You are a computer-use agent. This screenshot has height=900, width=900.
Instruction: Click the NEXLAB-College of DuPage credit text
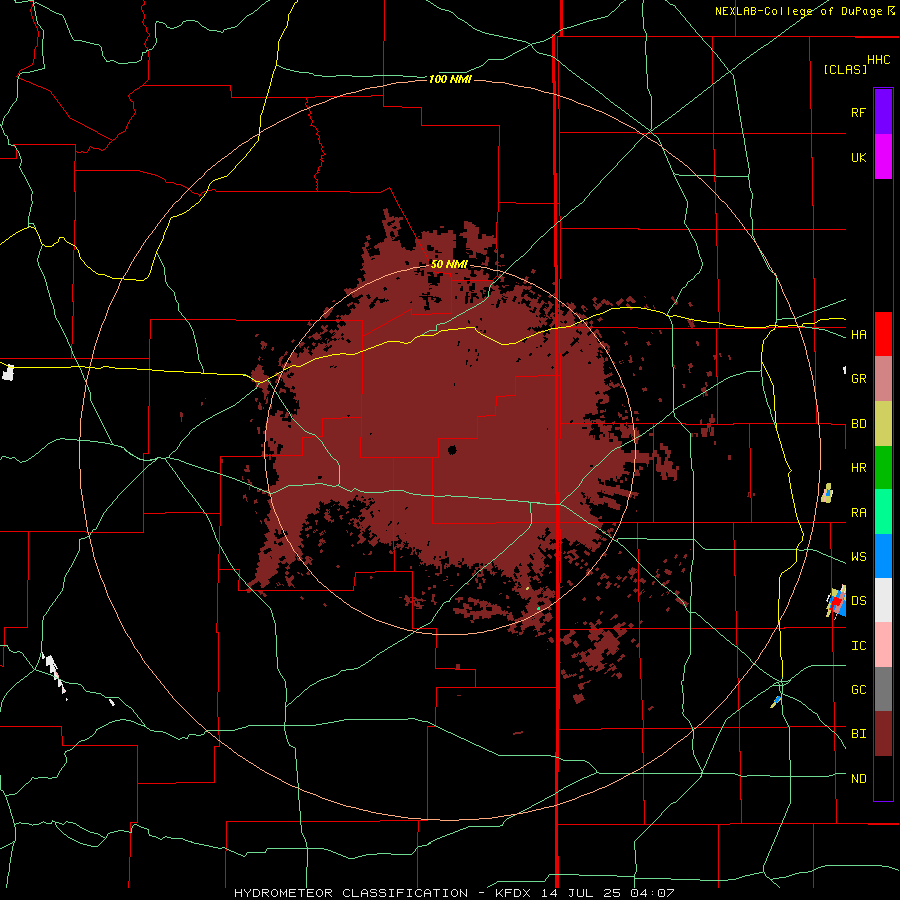click(x=798, y=11)
